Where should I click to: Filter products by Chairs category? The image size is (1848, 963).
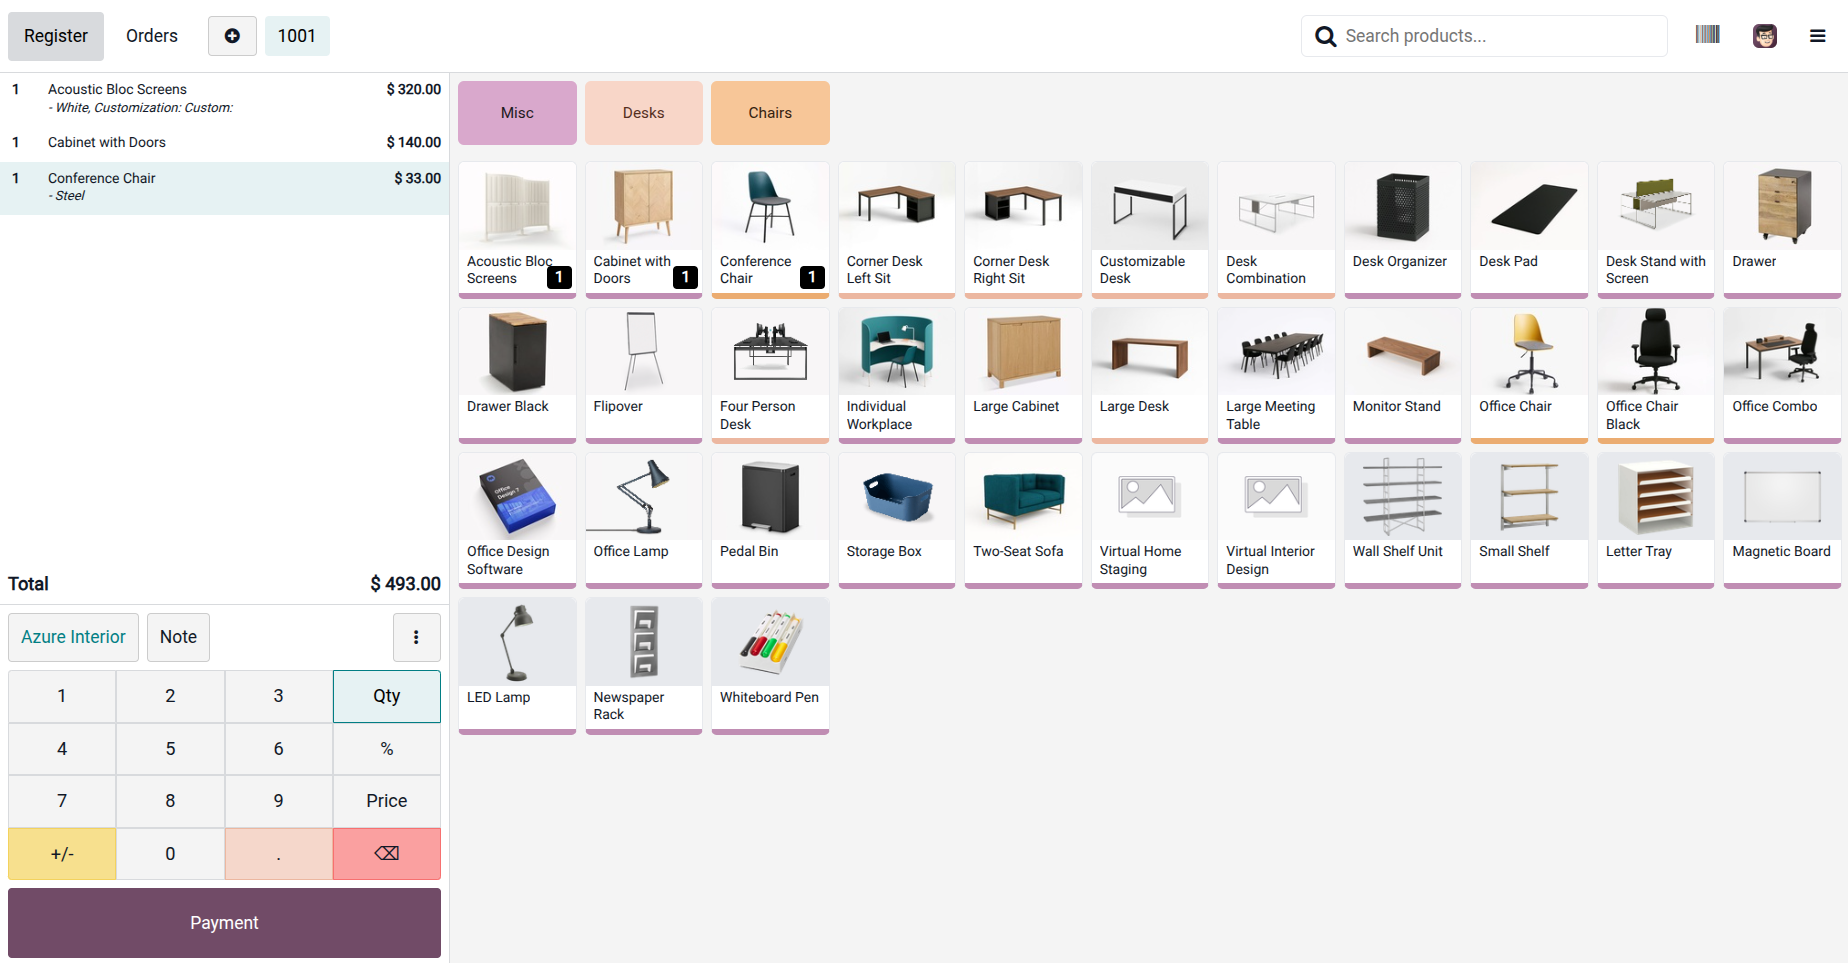click(x=770, y=113)
